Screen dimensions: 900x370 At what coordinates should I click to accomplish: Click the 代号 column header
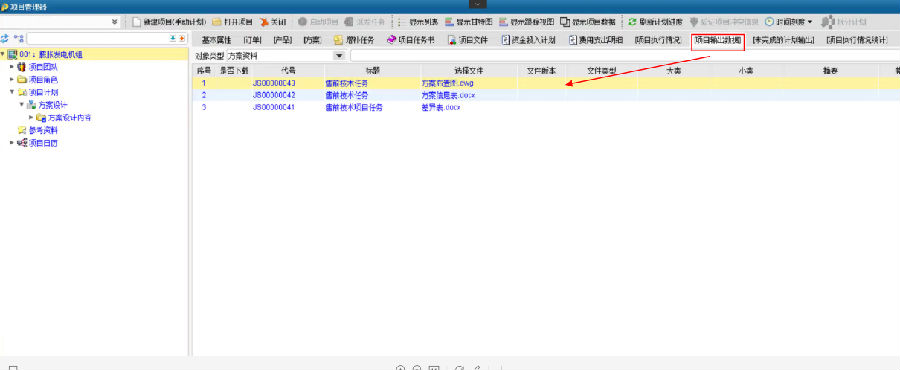[x=288, y=71]
